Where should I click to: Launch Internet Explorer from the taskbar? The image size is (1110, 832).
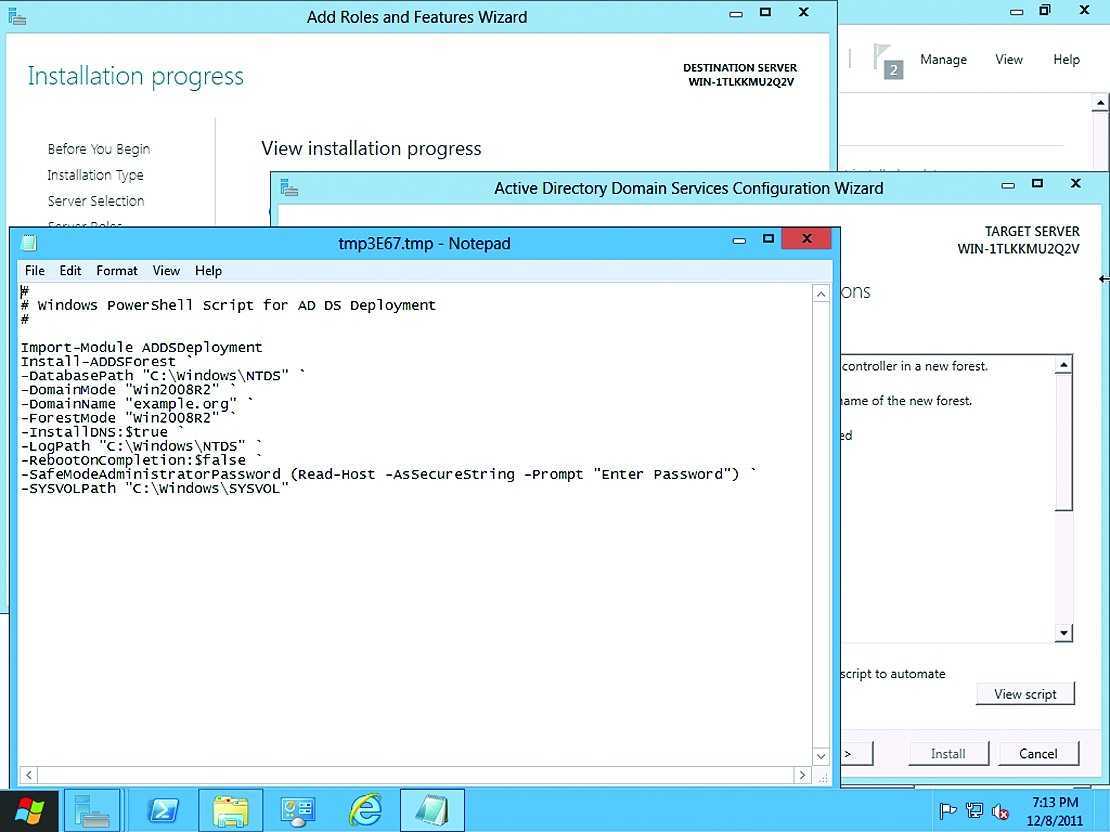365,809
